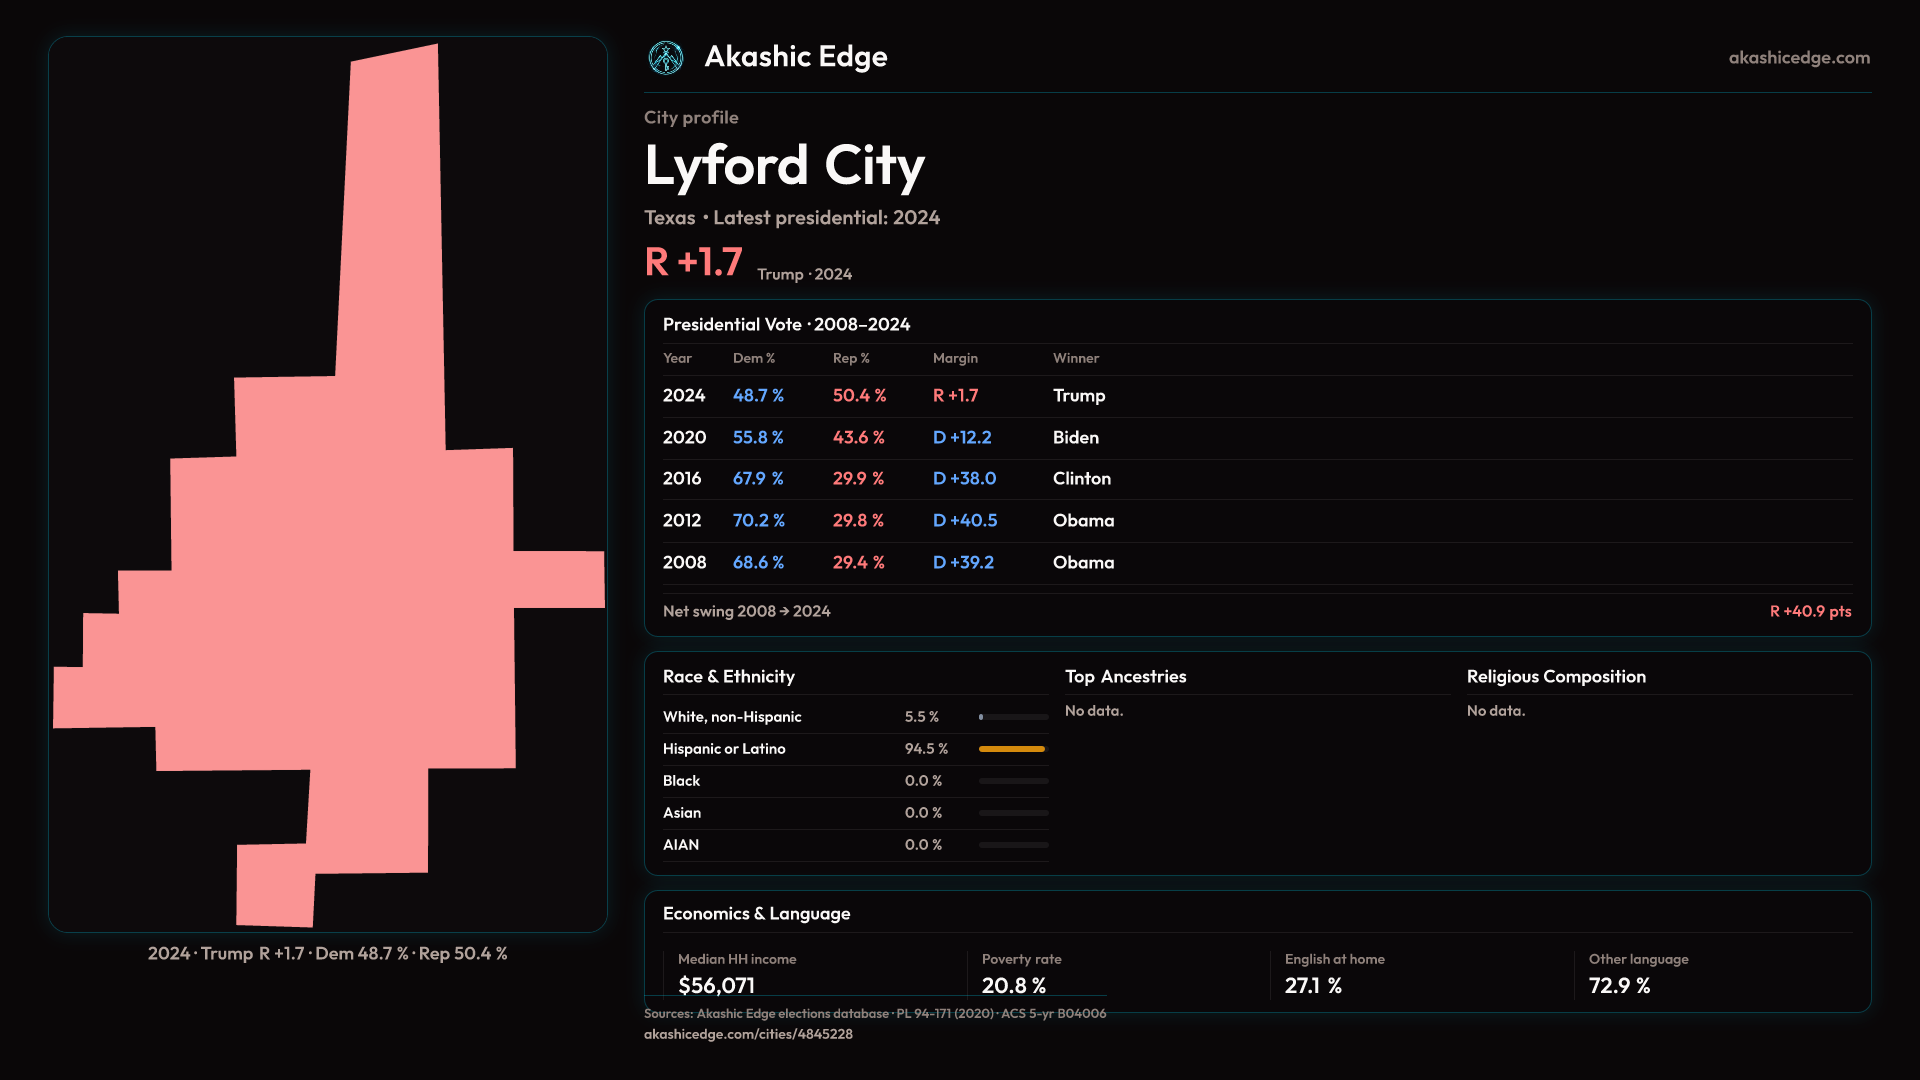Click the Race & Ethnicity heading
Screen dimensions: 1920x1080
tap(728, 677)
